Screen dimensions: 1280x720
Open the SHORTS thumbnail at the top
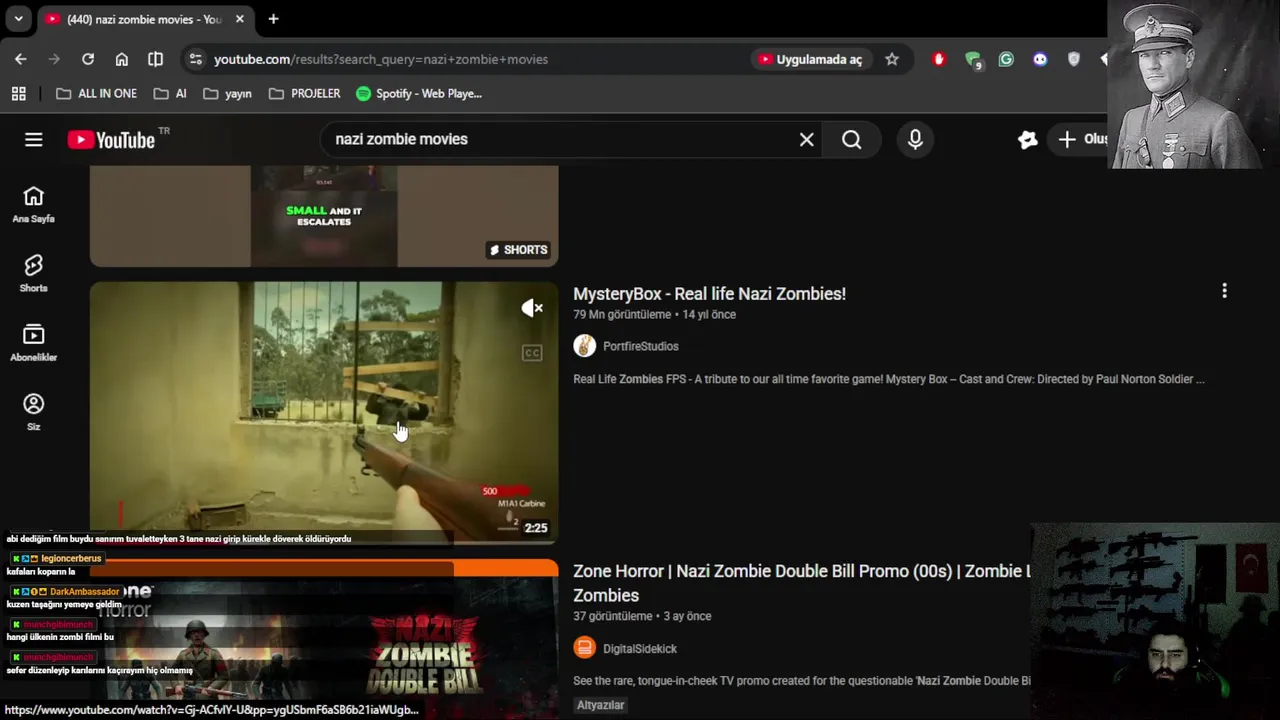(x=324, y=216)
